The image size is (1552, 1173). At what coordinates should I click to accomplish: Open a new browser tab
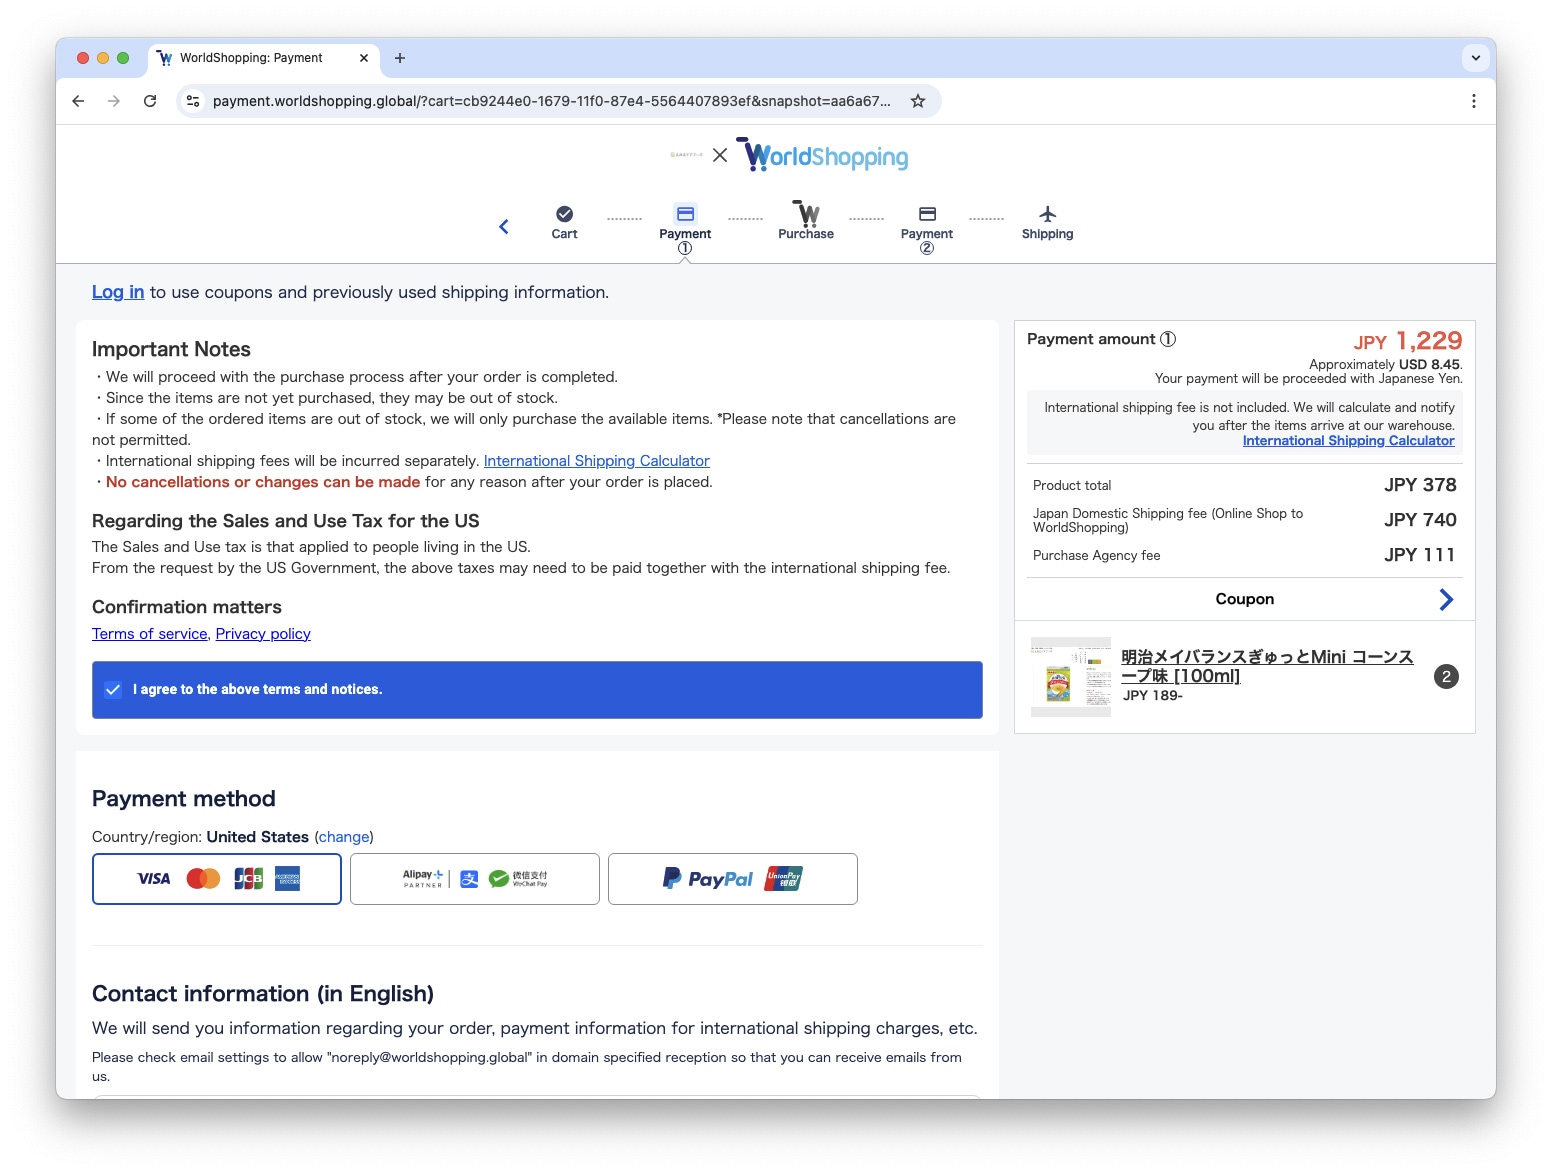coord(400,58)
